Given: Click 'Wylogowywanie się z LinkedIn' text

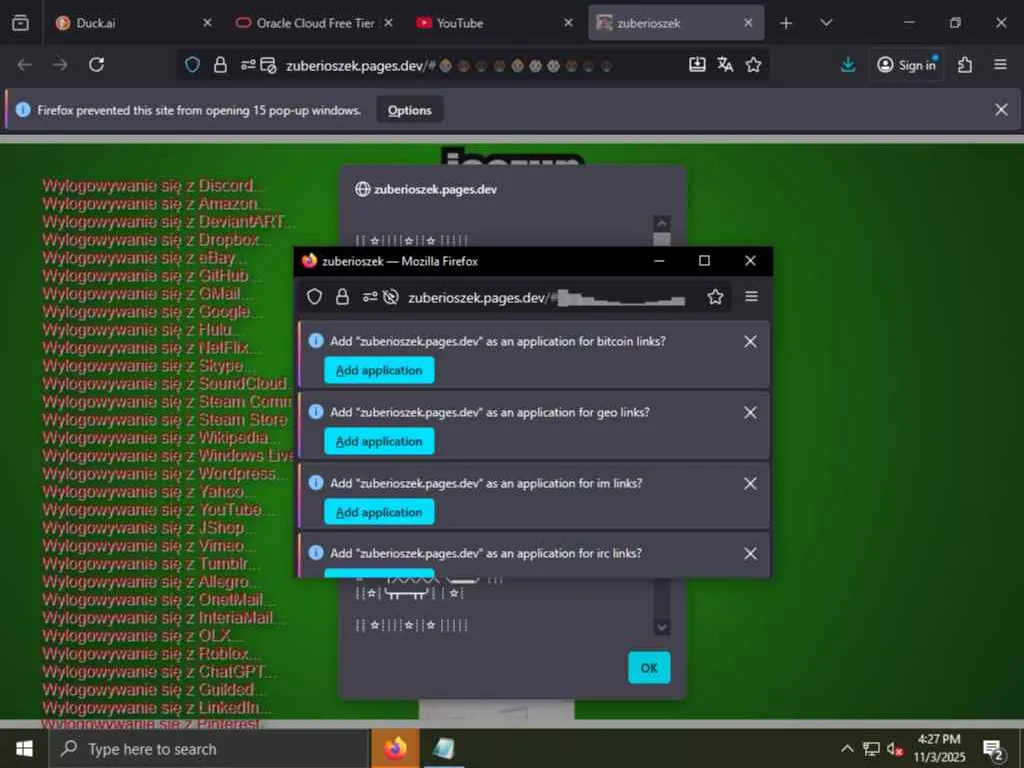Looking at the screenshot, I should [151, 707].
